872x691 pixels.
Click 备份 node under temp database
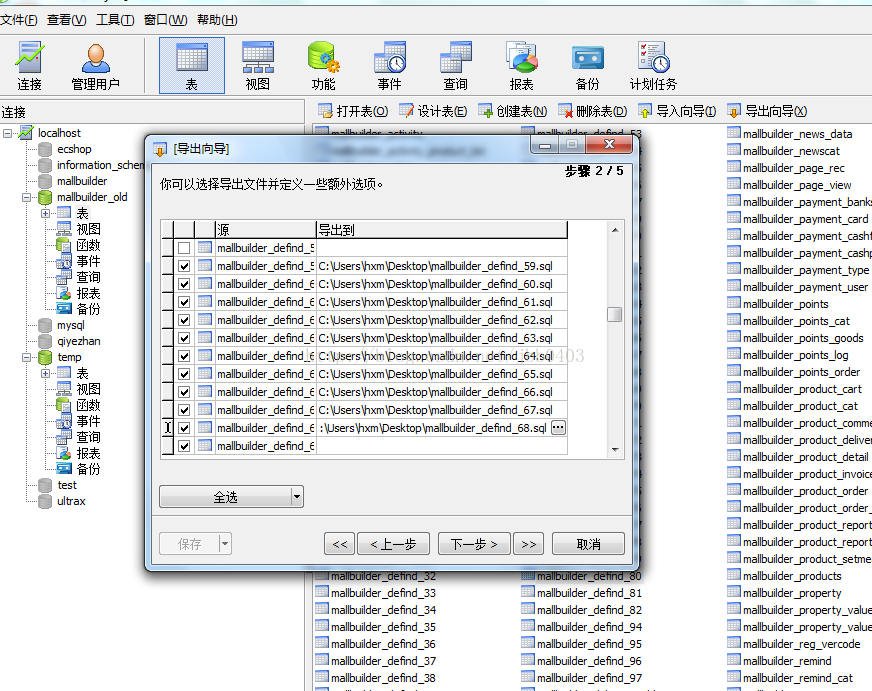click(88, 469)
